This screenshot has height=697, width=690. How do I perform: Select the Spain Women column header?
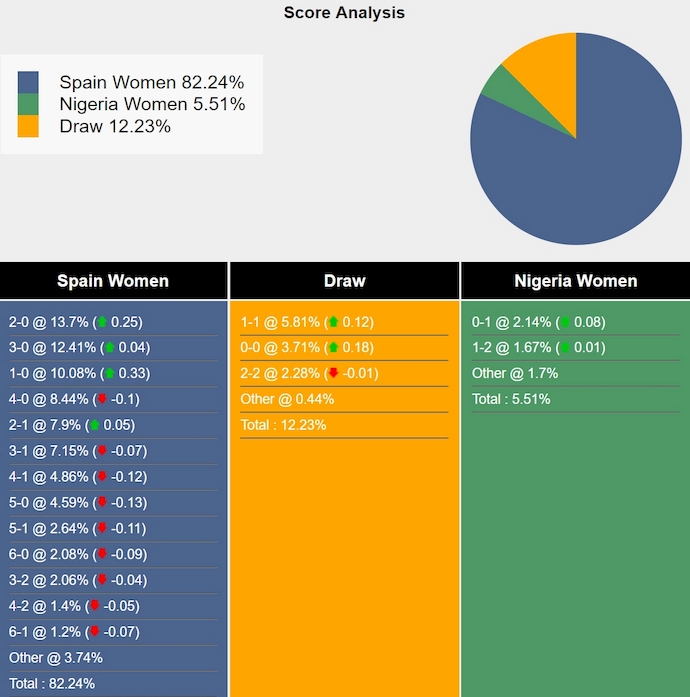pos(113,281)
